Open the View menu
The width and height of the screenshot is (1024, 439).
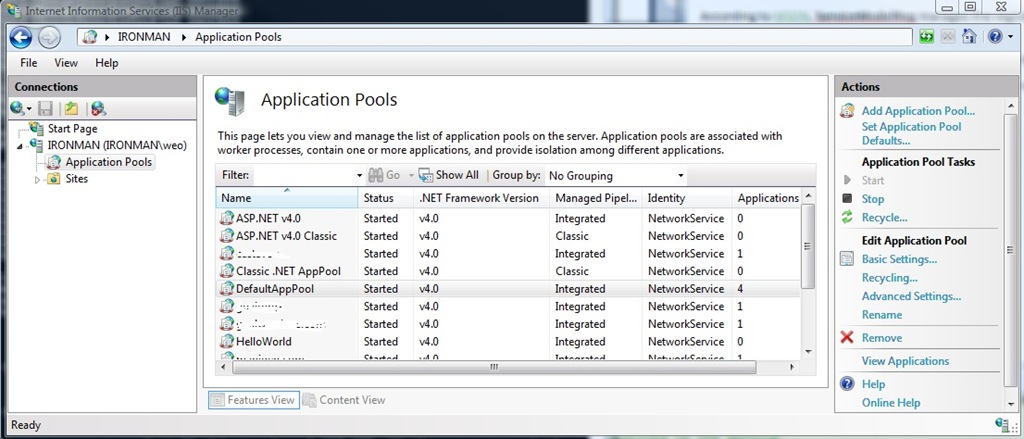click(x=66, y=63)
